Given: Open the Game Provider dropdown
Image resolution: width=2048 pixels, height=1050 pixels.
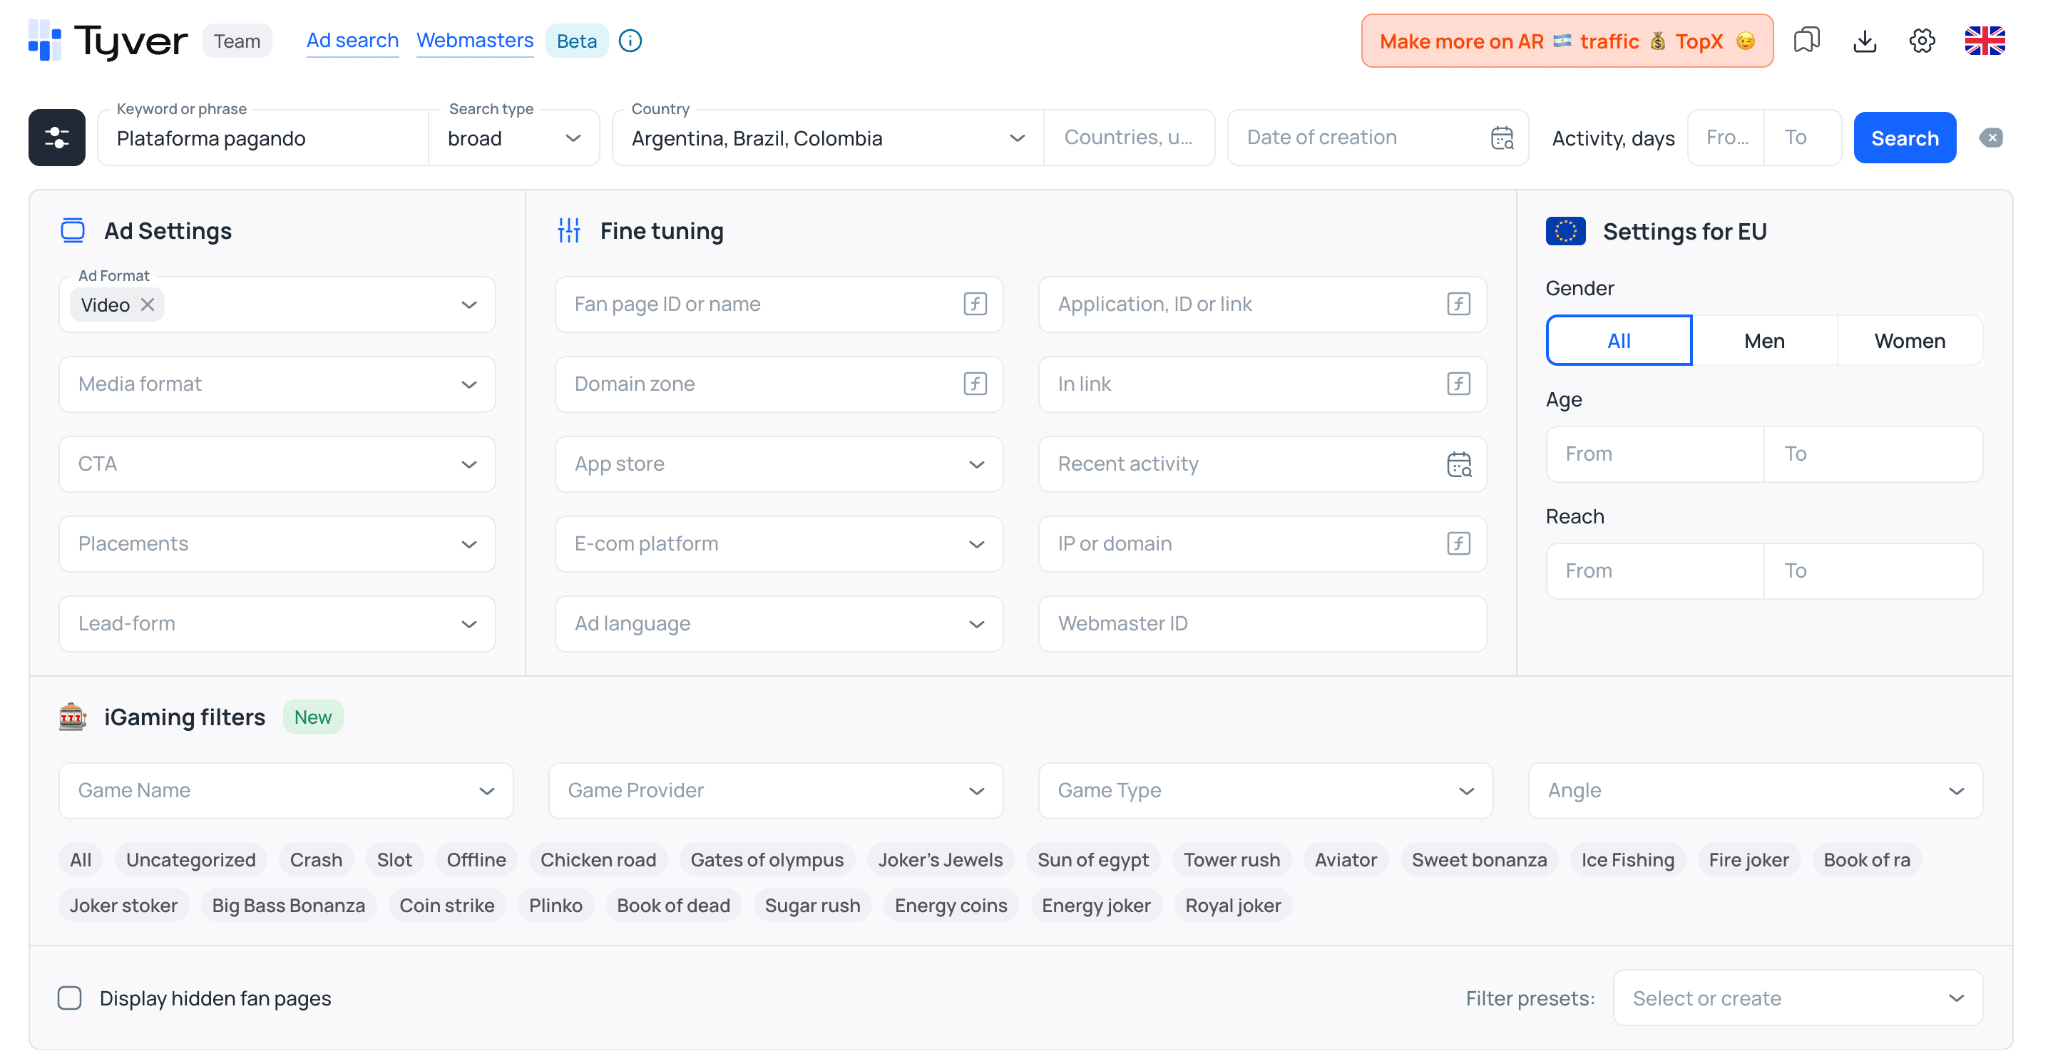Looking at the screenshot, I should click(775, 791).
